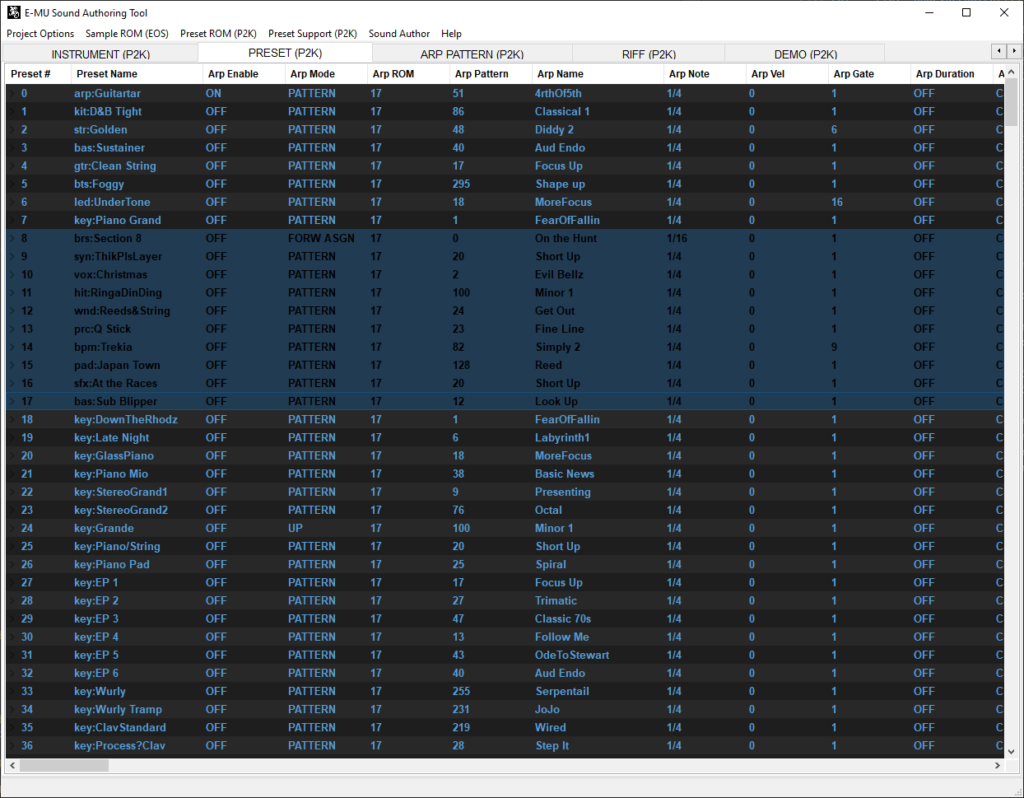The width and height of the screenshot is (1024, 798).
Task: Open the RIFF (P2K) tab
Action: click(648, 54)
